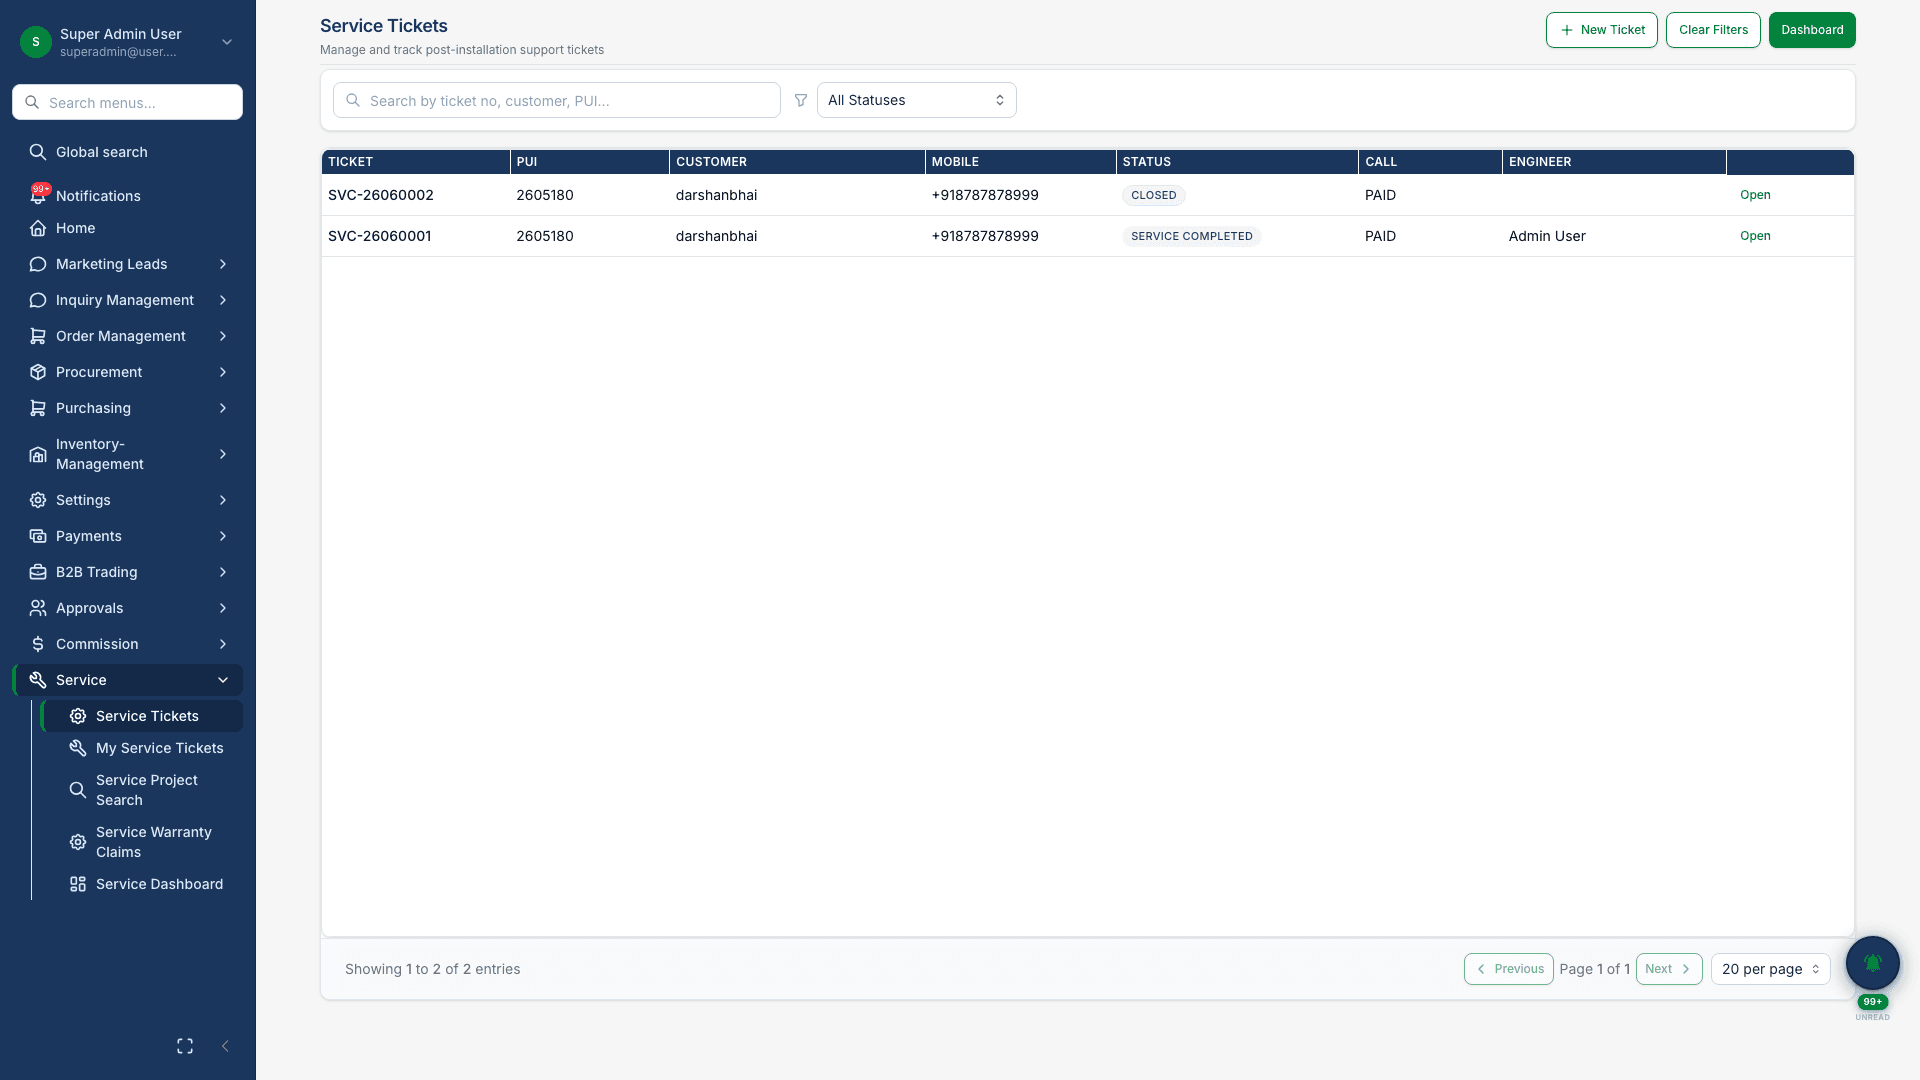Click the CLOSED status badge

[1154, 195]
